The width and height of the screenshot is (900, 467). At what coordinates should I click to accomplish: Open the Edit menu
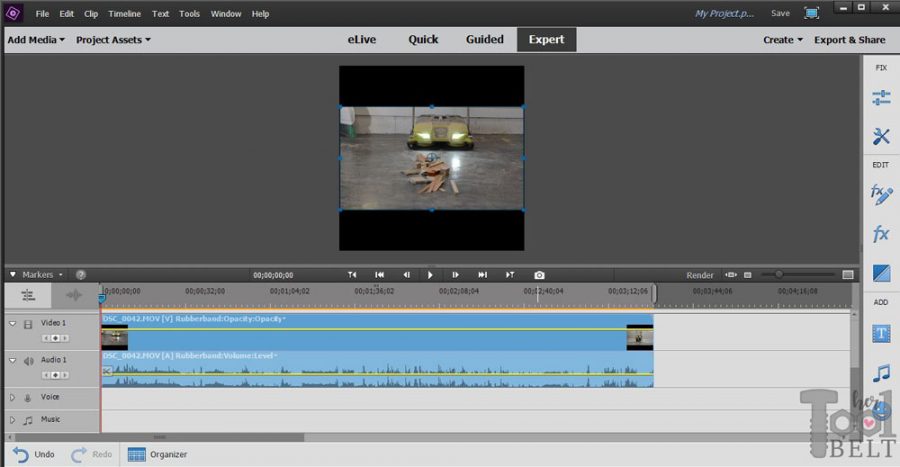coord(67,14)
